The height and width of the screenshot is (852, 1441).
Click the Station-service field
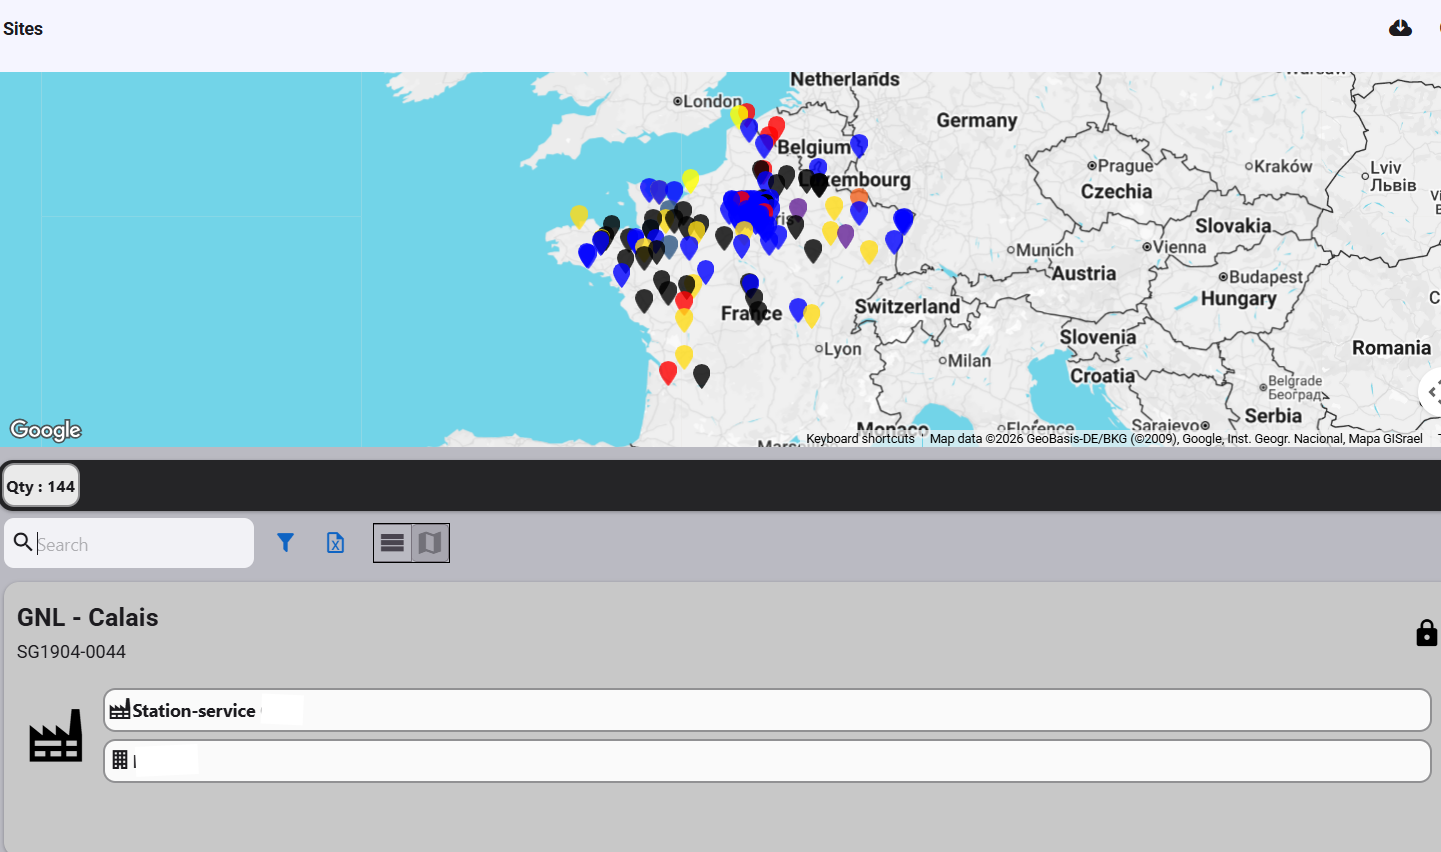[x=767, y=710]
